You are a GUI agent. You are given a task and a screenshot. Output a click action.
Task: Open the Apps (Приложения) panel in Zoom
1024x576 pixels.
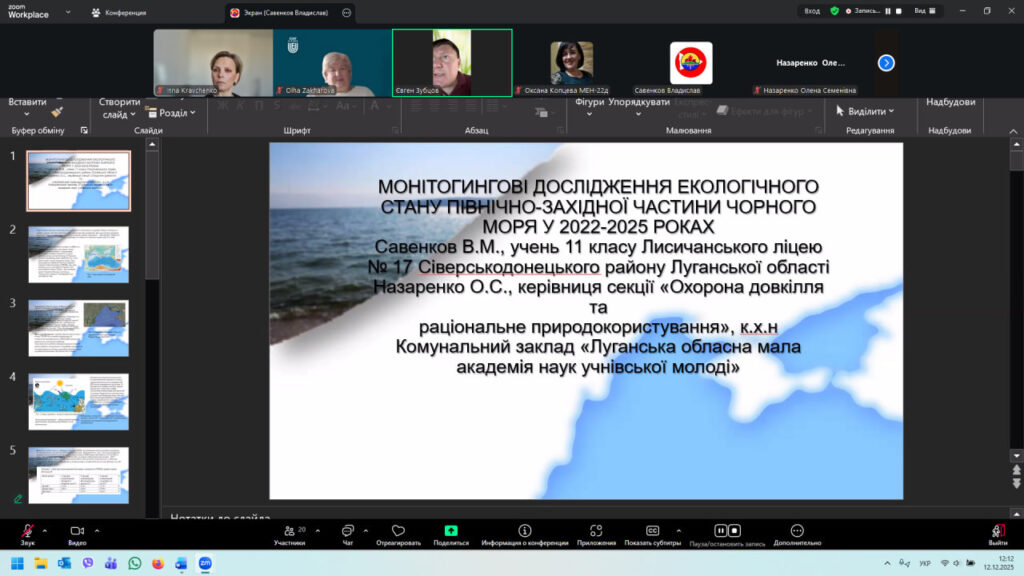tap(596, 533)
